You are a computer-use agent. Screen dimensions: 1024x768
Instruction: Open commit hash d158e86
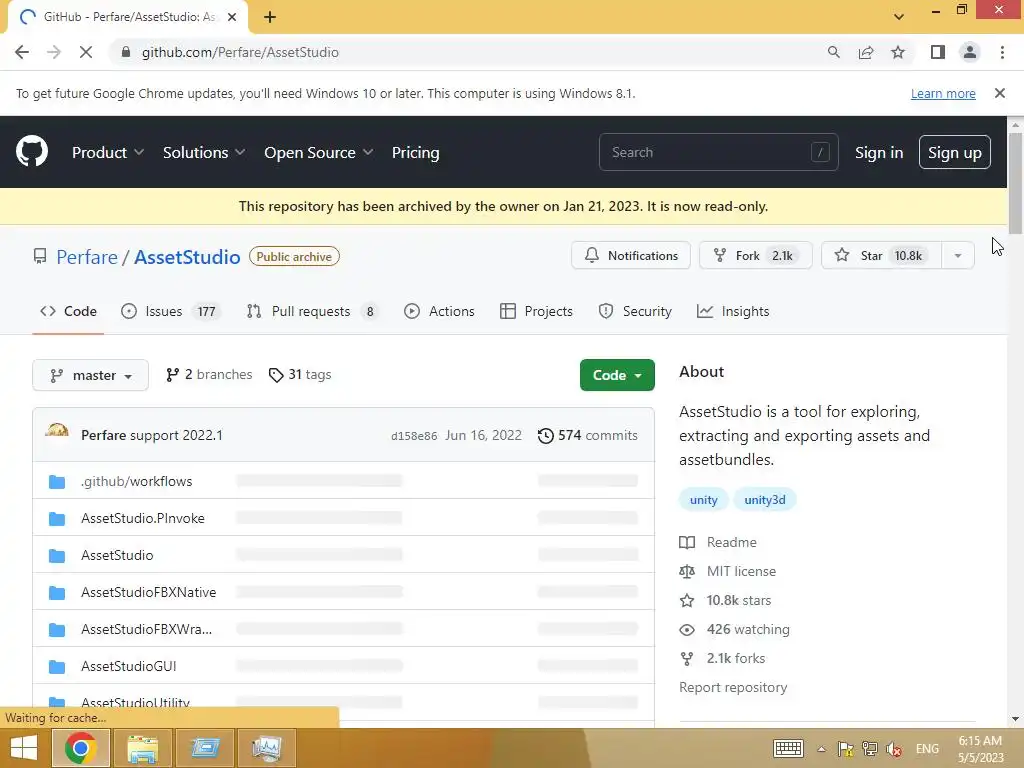point(414,436)
